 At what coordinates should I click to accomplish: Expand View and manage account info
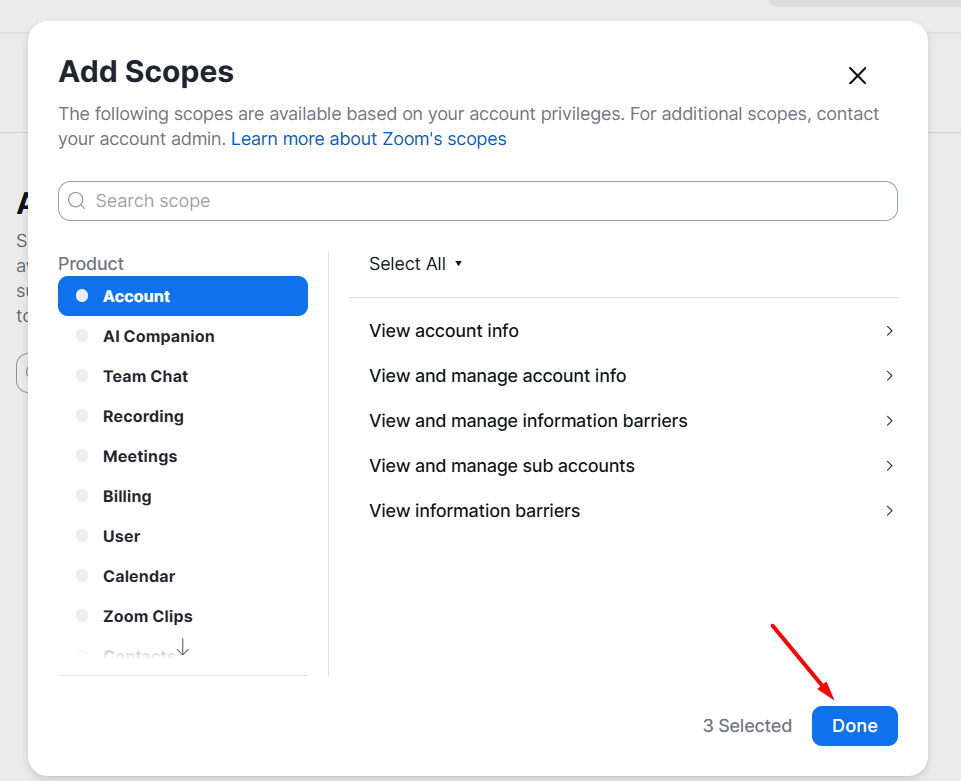point(889,376)
